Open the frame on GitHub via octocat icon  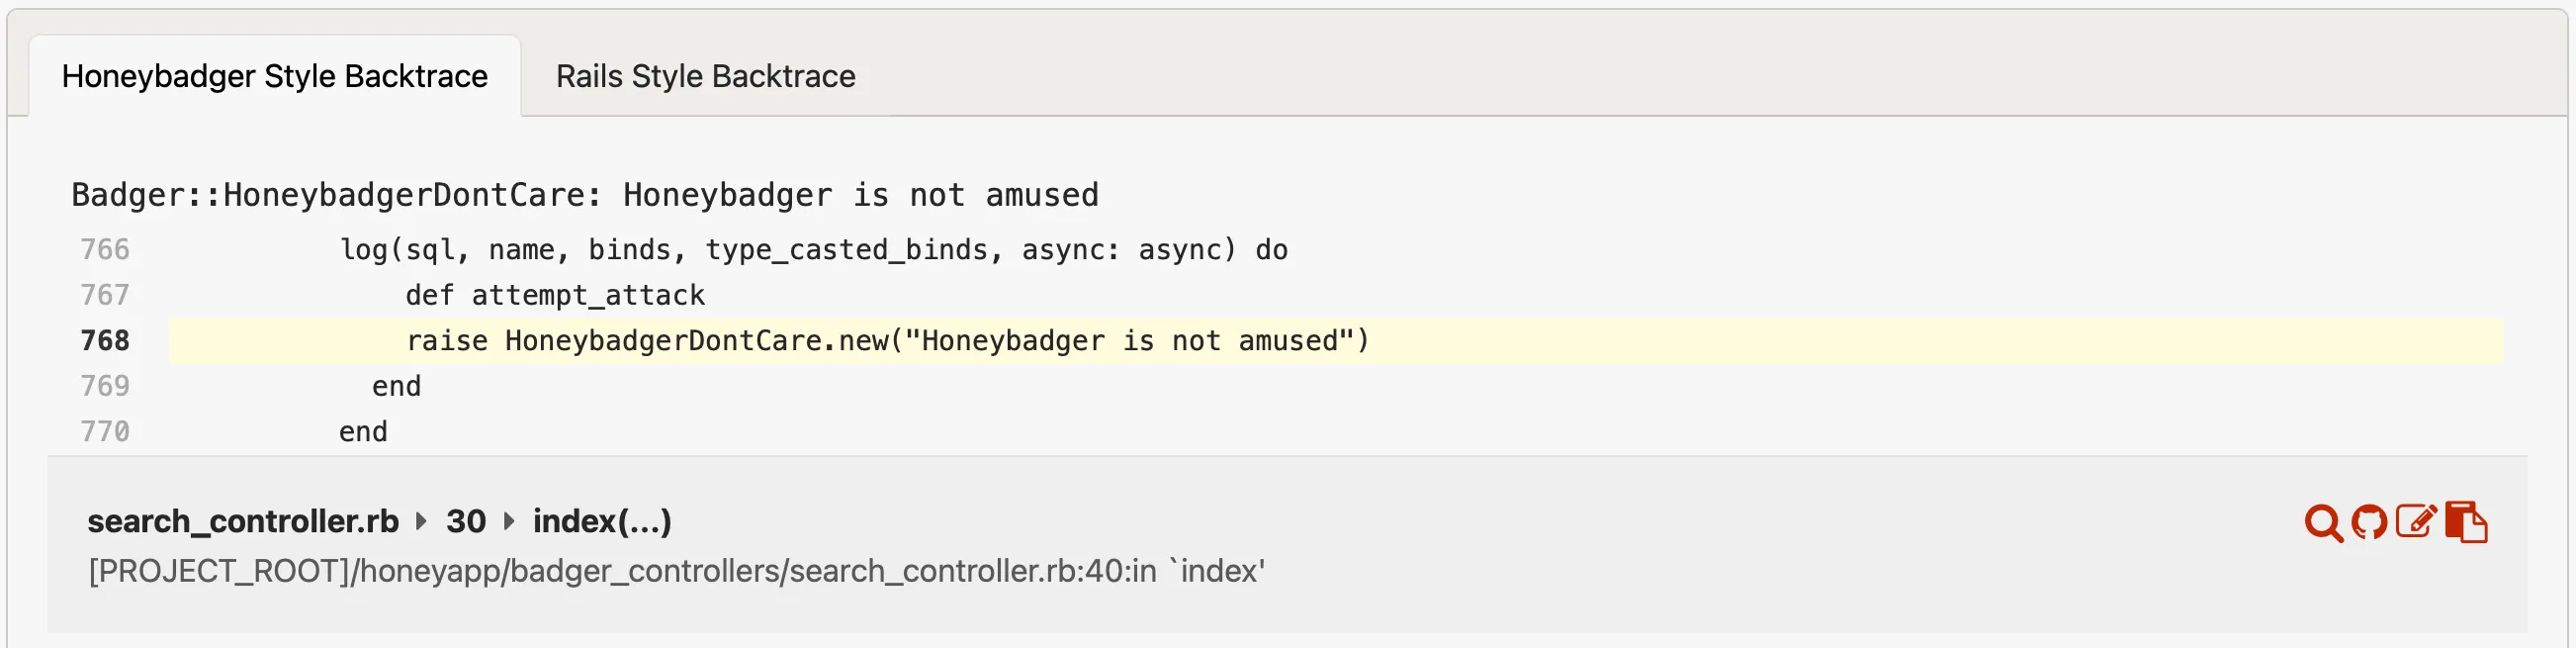click(x=2369, y=522)
